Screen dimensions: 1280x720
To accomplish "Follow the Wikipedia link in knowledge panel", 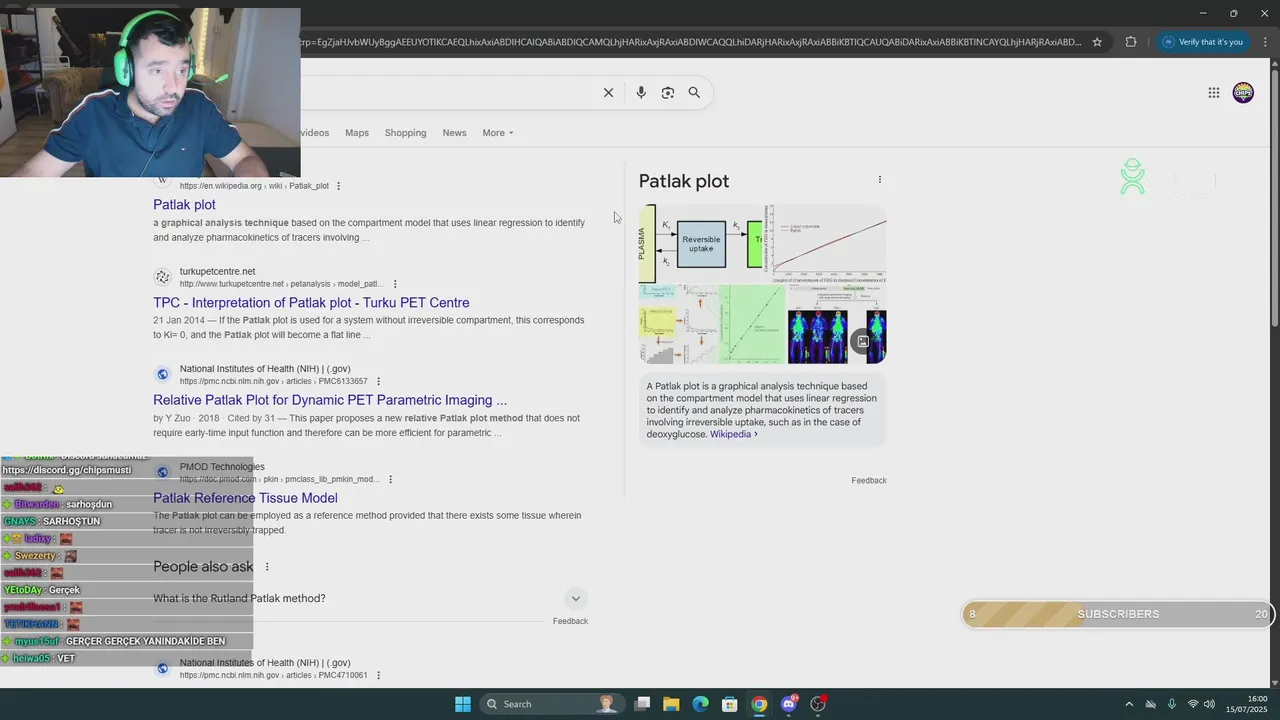I will pyautogui.click(x=733, y=434).
